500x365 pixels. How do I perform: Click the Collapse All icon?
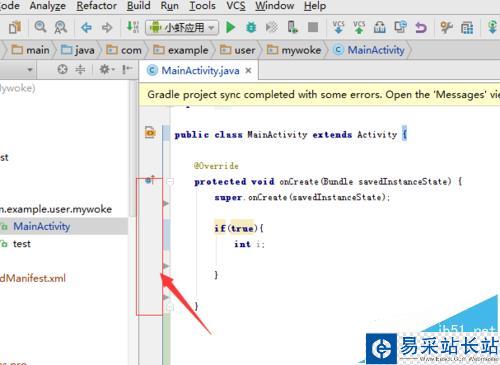click(x=80, y=69)
